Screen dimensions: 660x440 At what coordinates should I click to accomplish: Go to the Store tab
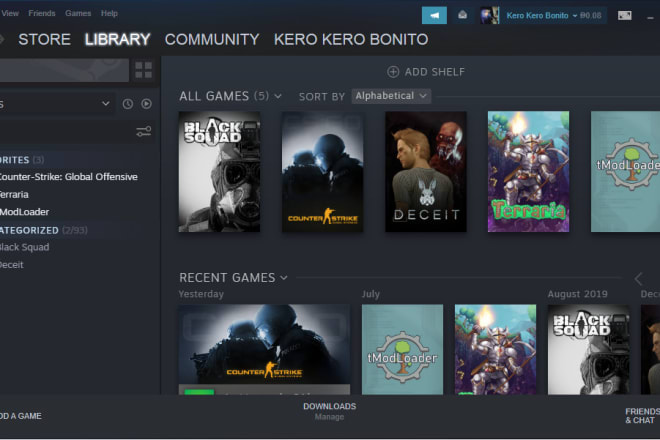tap(44, 40)
